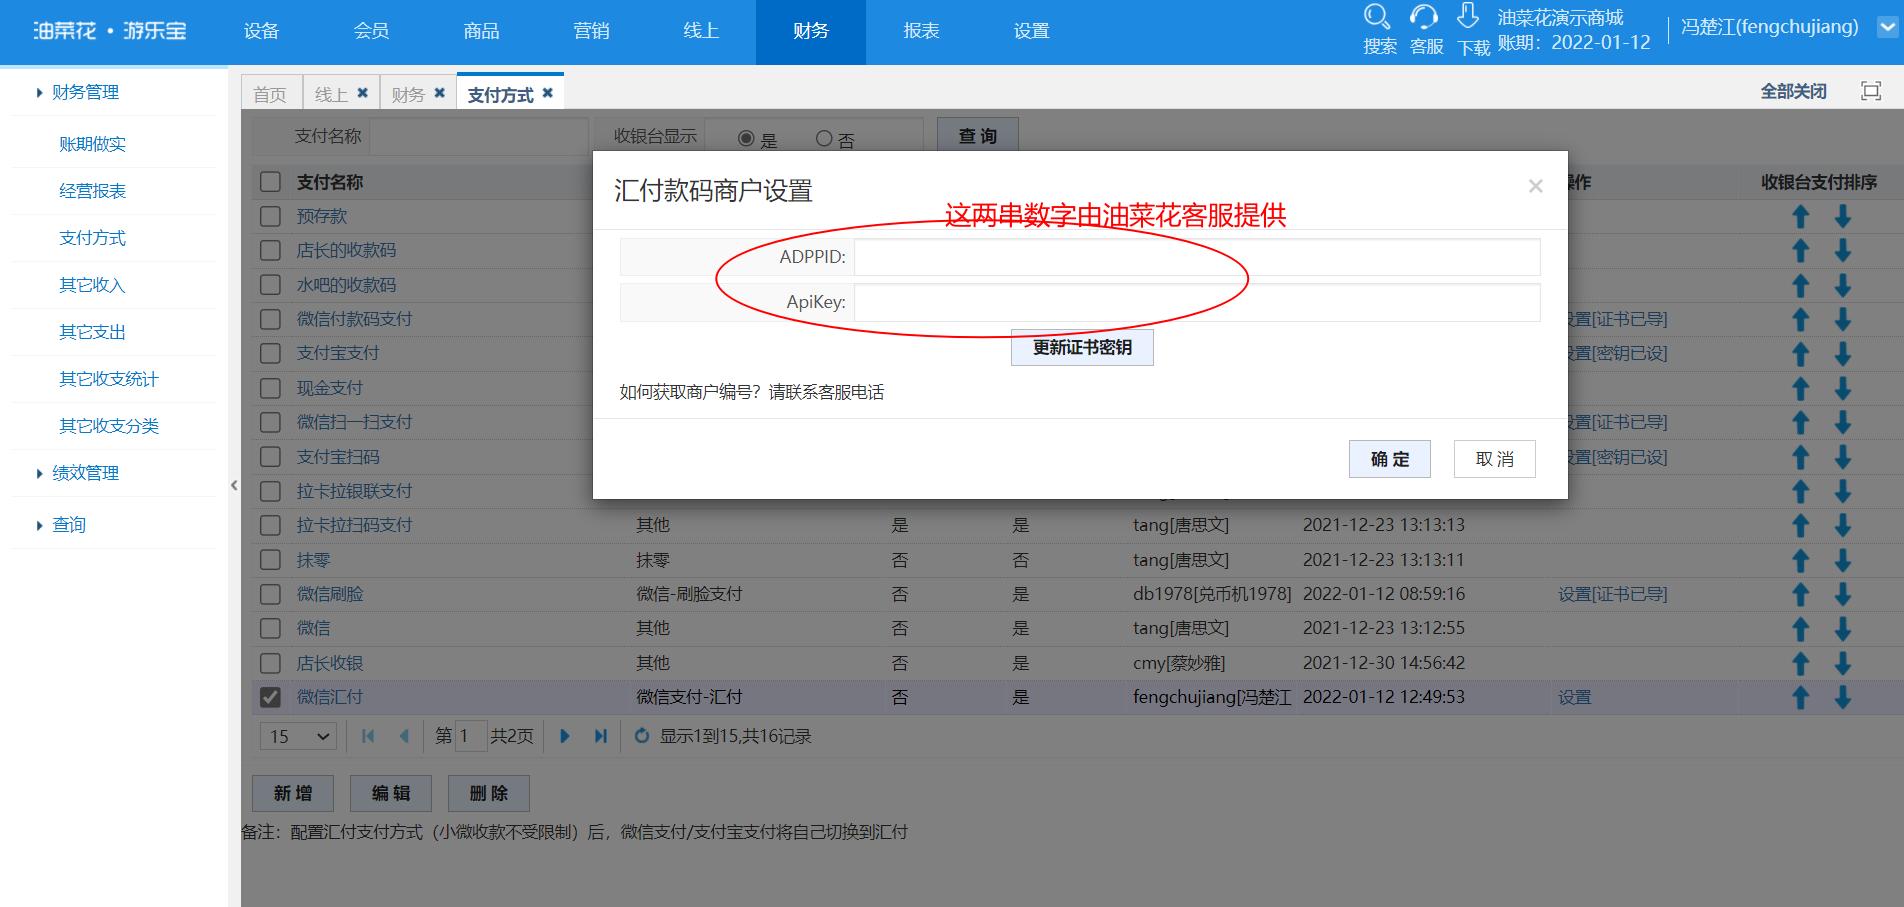
Task: Click the 查询 search button
Action: point(978,136)
